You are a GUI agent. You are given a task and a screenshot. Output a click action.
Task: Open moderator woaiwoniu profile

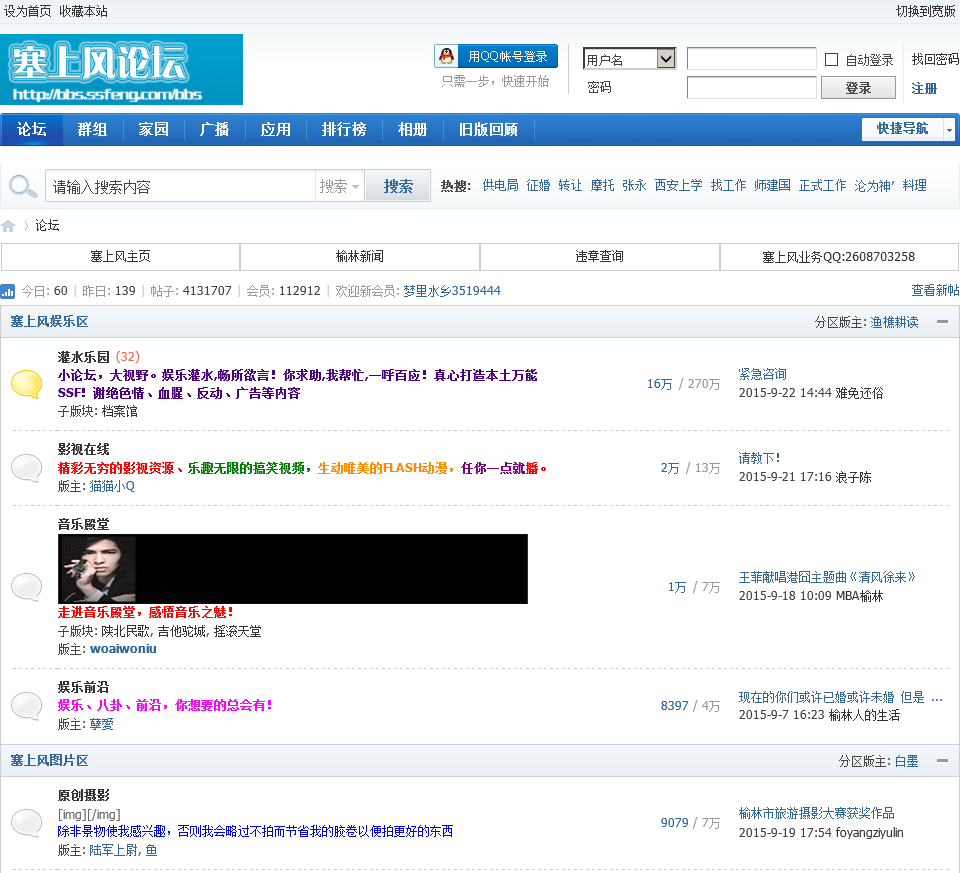coord(123,649)
